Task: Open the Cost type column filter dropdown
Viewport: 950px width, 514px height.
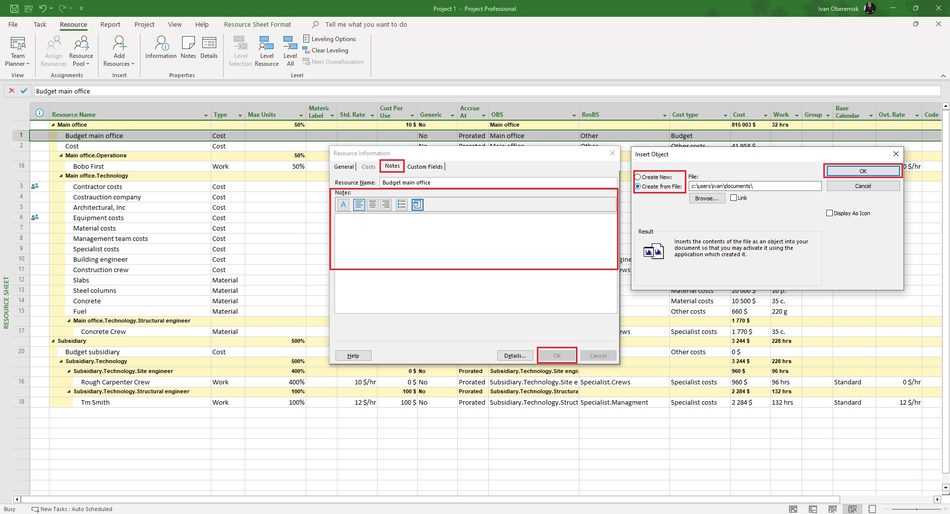Action: pos(725,115)
